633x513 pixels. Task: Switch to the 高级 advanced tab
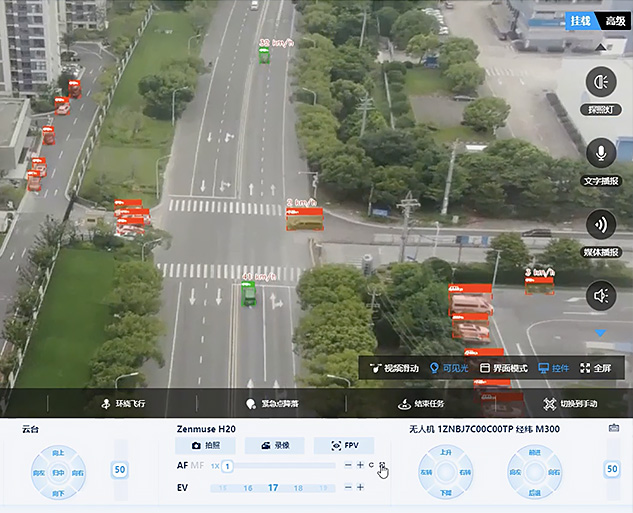pos(614,20)
